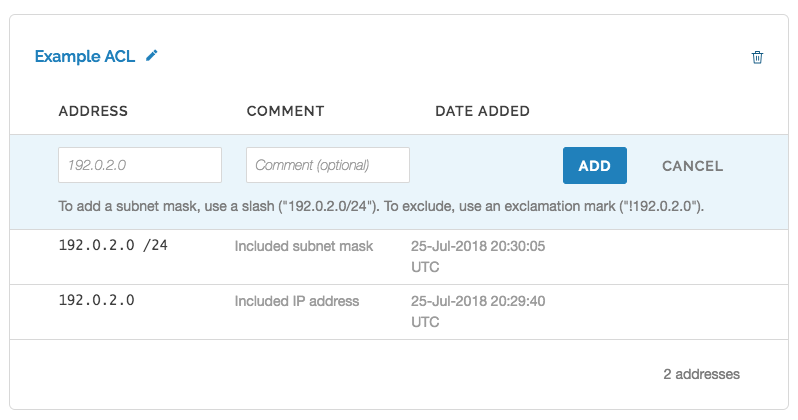Click the pencil icon to rename Example ACL
Screen dimensions: 798x420
click(x=152, y=57)
